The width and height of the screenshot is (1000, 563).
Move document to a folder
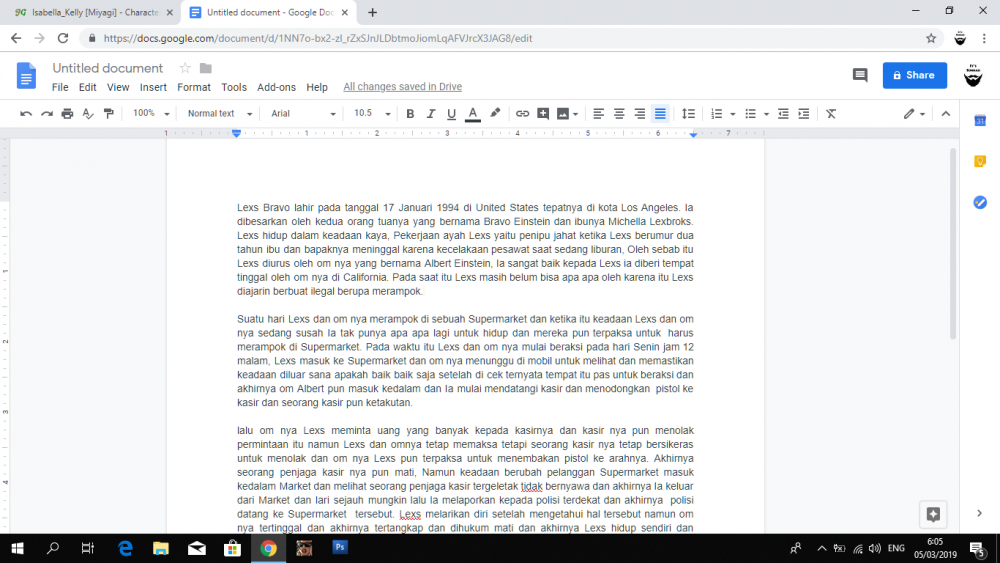click(205, 68)
